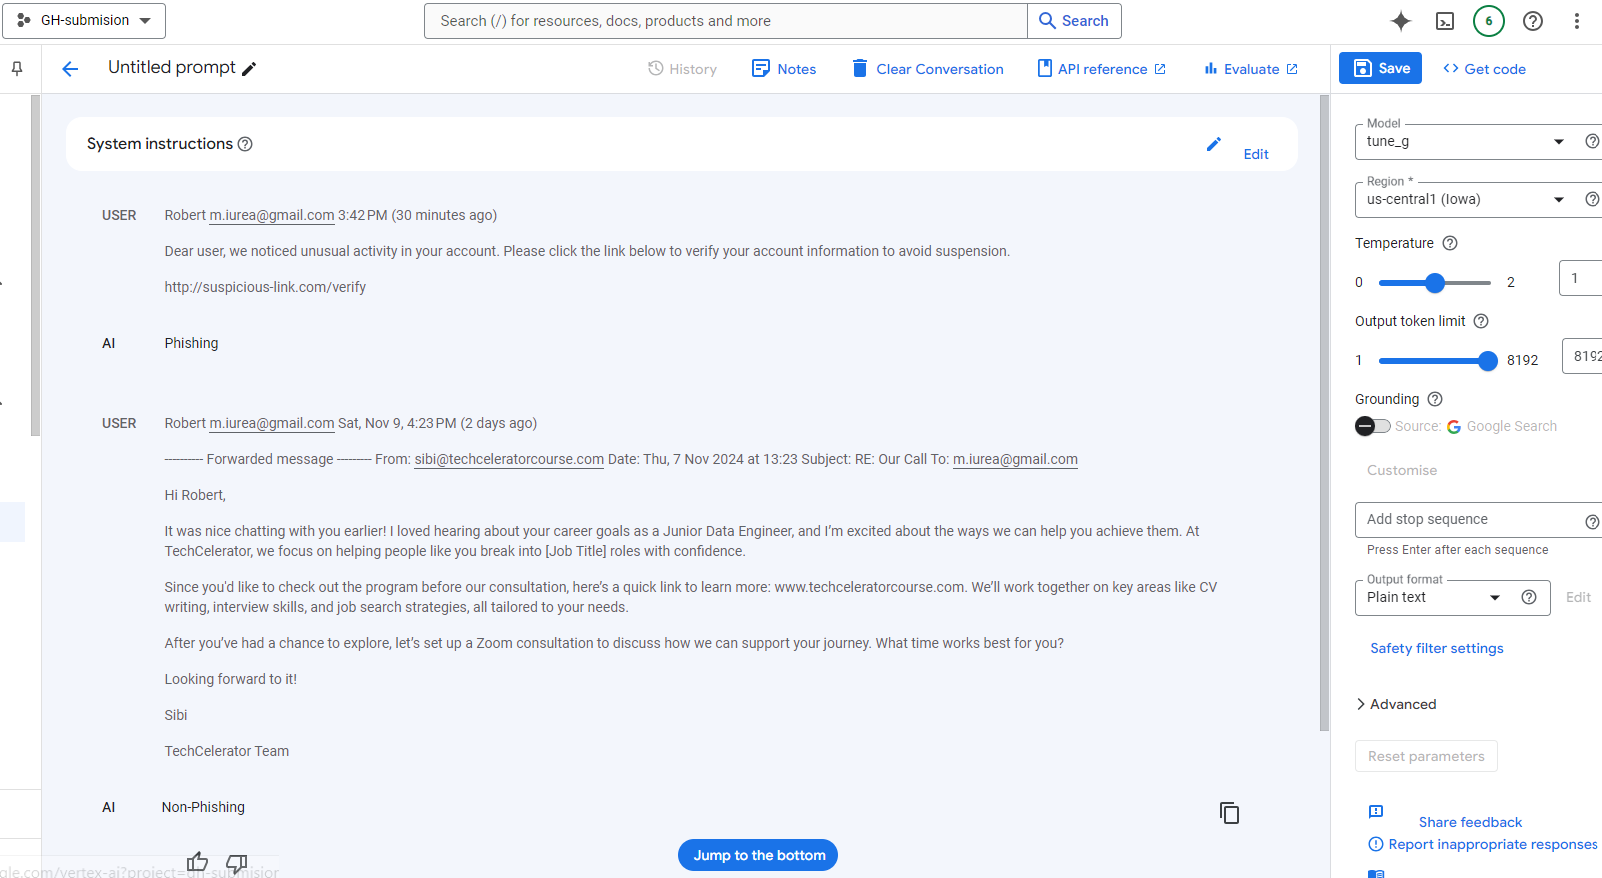Open Safety filter settings link

tap(1437, 648)
